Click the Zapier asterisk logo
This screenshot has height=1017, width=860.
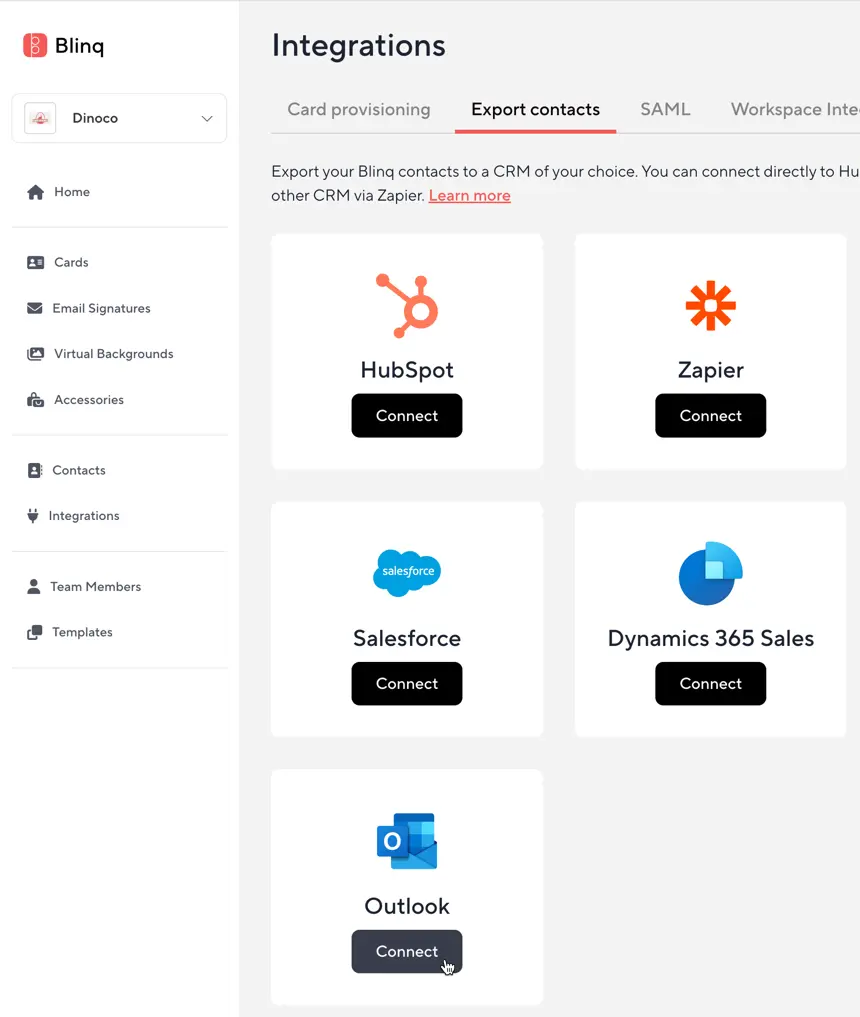711,305
